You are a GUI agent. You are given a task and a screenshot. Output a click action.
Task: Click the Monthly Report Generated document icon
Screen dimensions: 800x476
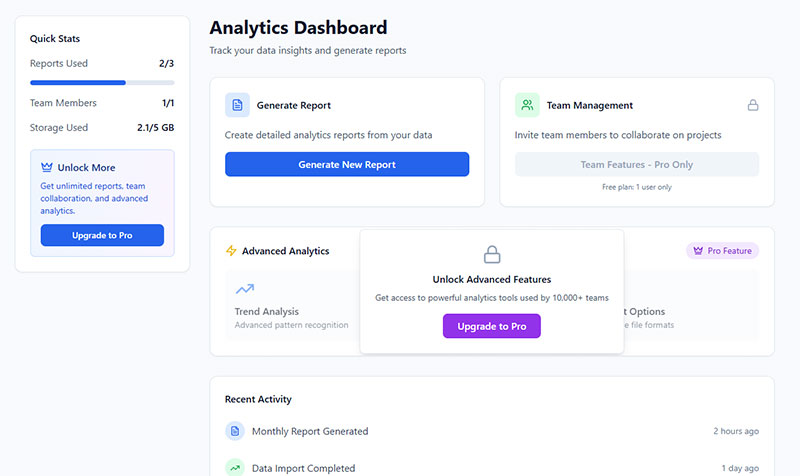click(235, 431)
